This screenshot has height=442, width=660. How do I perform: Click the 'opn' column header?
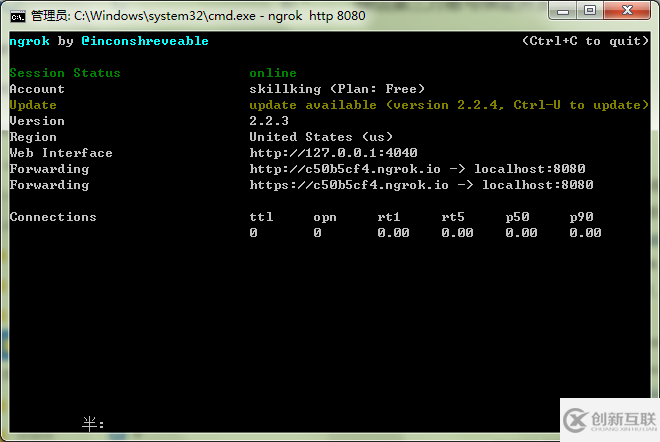click(325, 217)
